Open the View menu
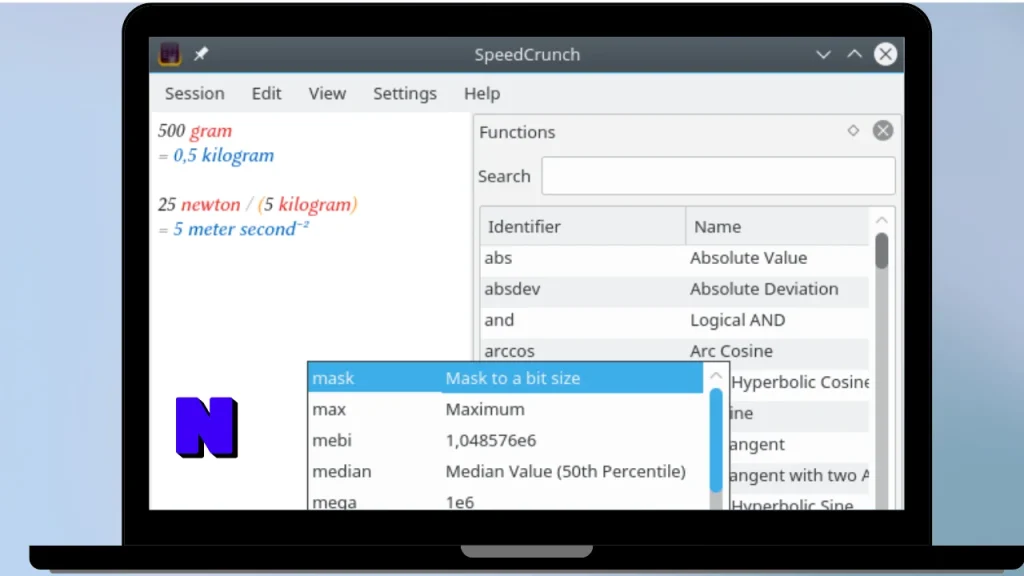Screen dimensions: 1024x576 (x=327, y=93)
